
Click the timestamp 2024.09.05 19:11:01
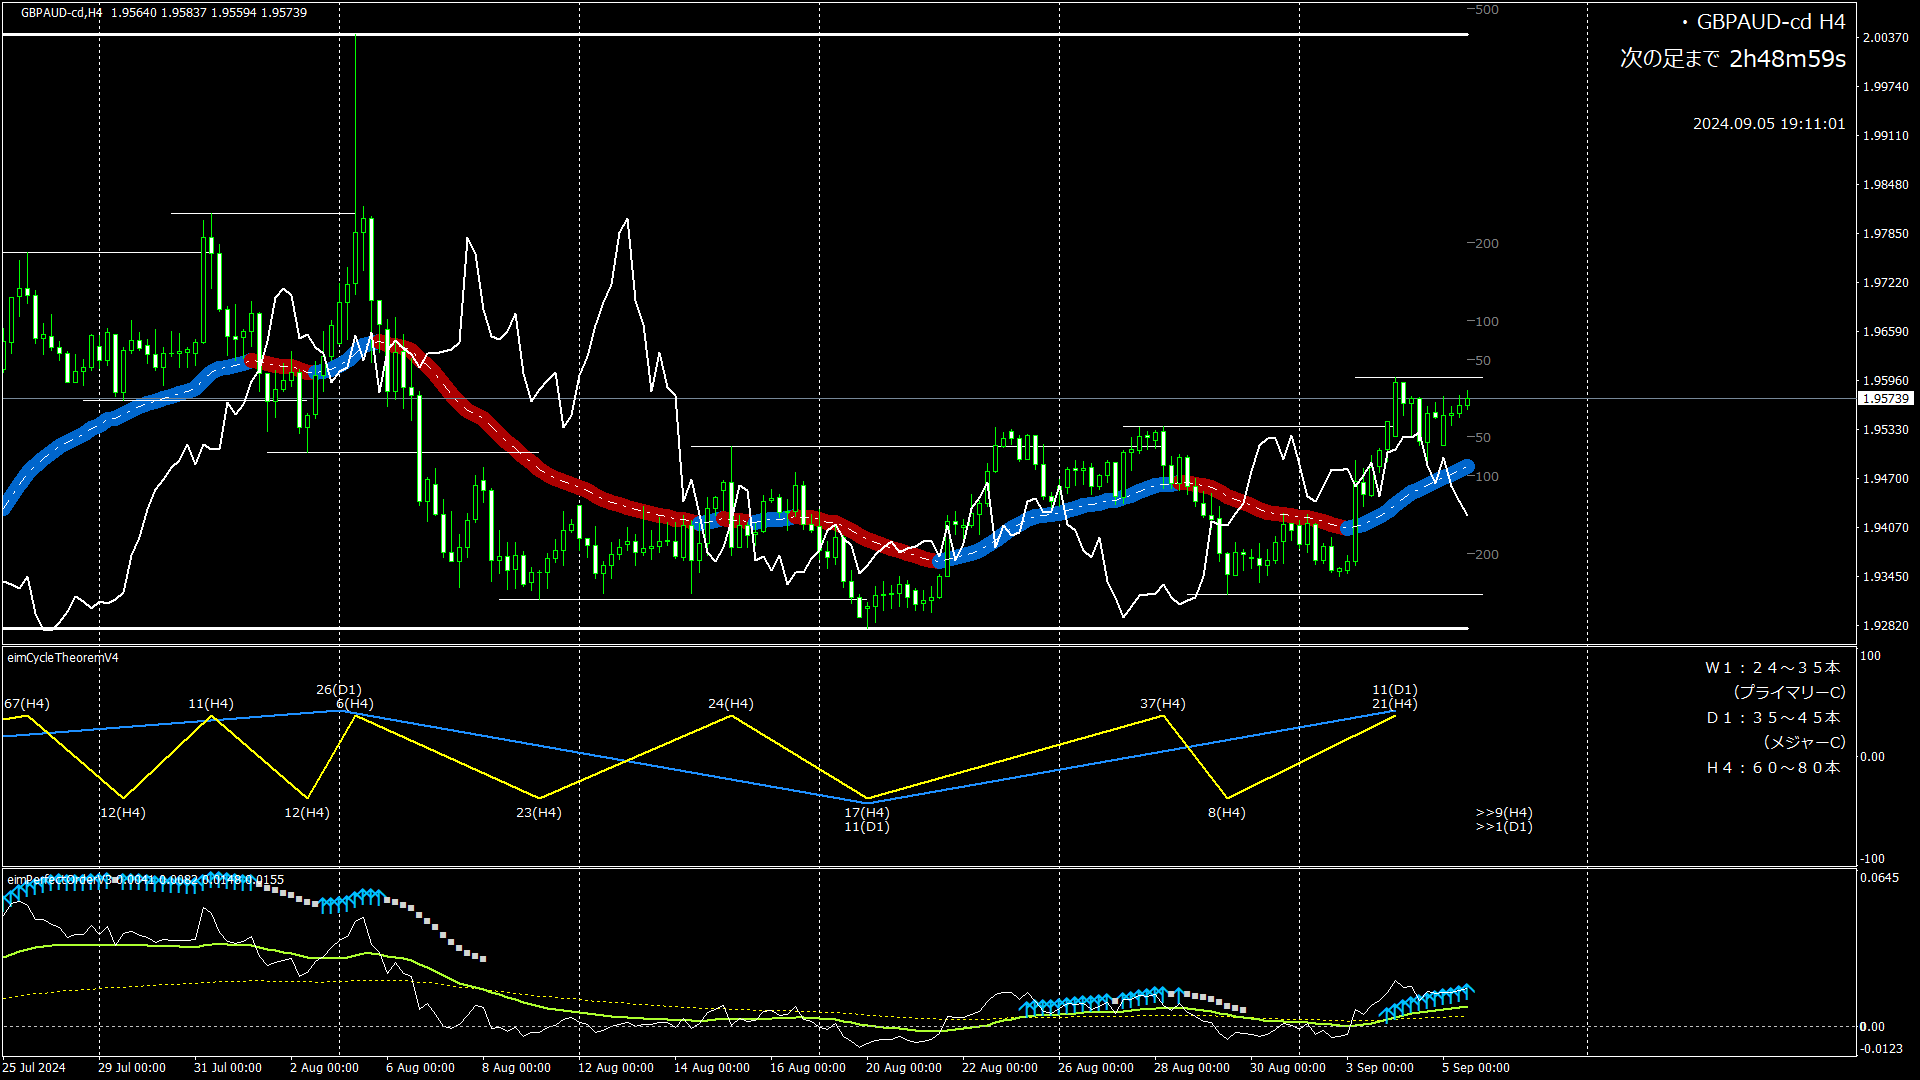[x=1768, y=124]
